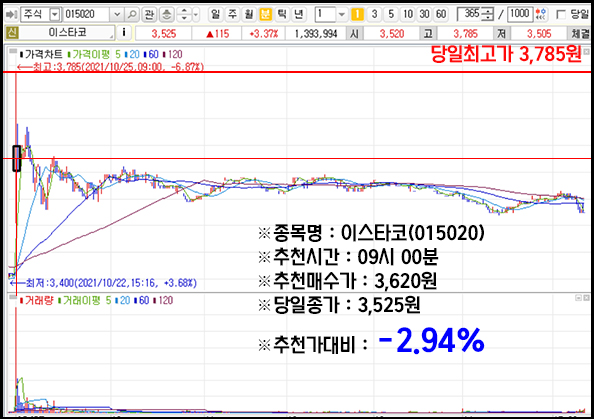Click the round layered icon after 관

click(166, 14)
